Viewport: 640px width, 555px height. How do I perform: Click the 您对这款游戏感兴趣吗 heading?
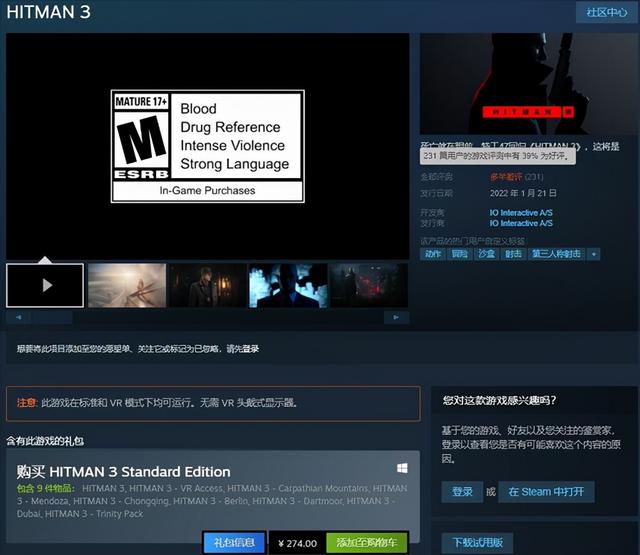pos(500,400)
